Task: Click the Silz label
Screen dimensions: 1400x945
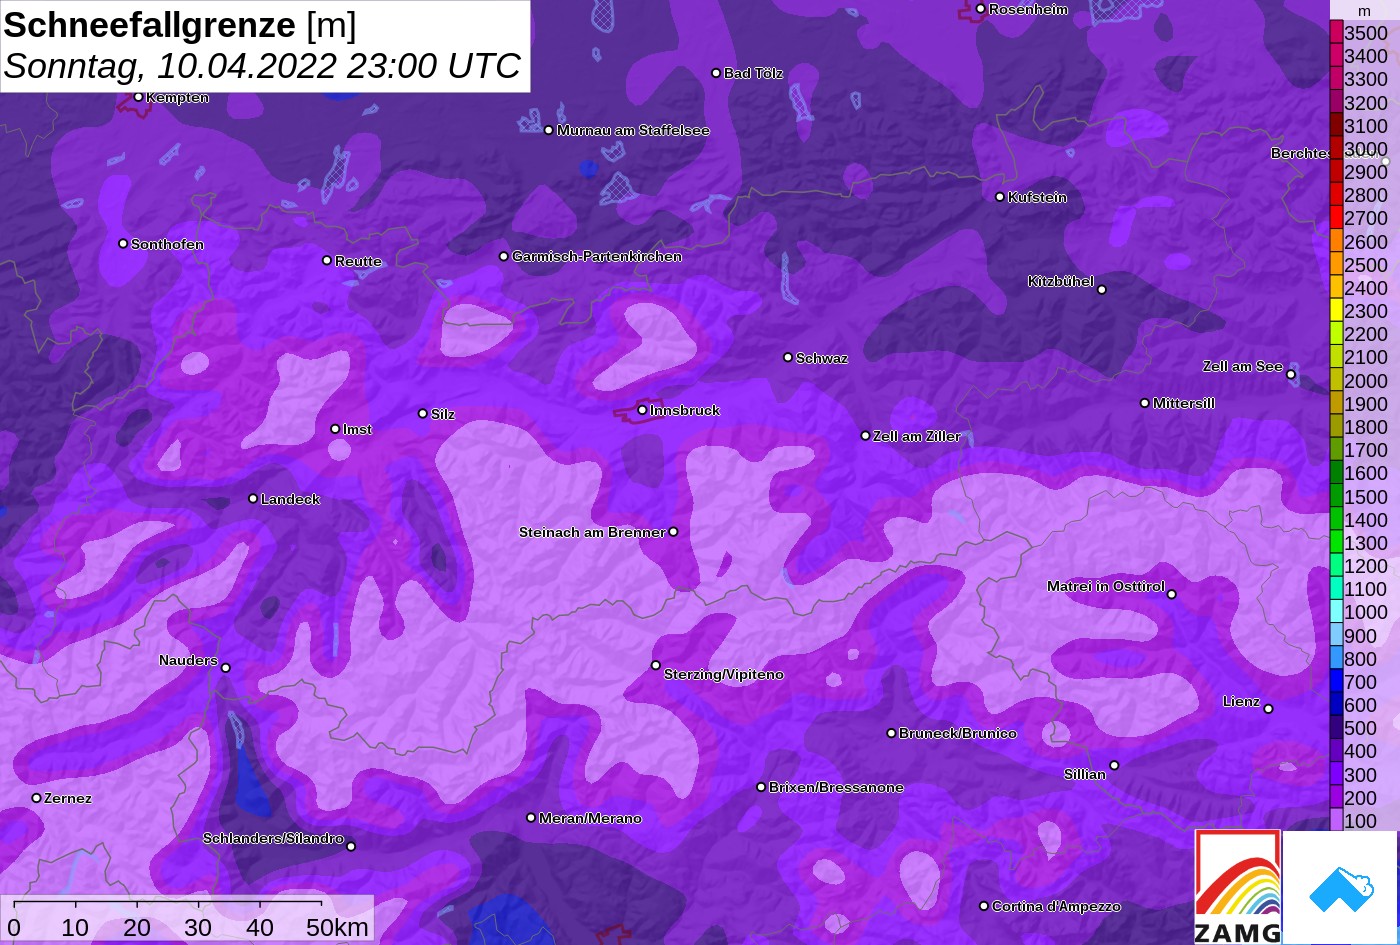Action: (443, 414)
